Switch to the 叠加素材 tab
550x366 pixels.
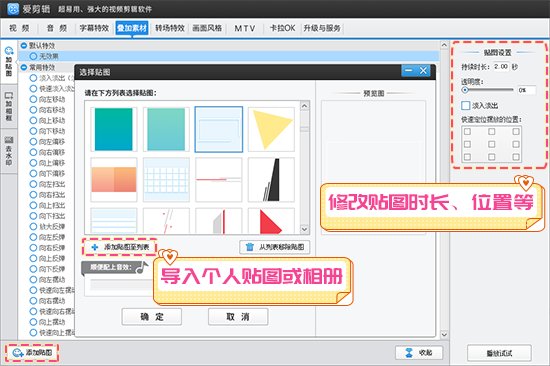132,28
